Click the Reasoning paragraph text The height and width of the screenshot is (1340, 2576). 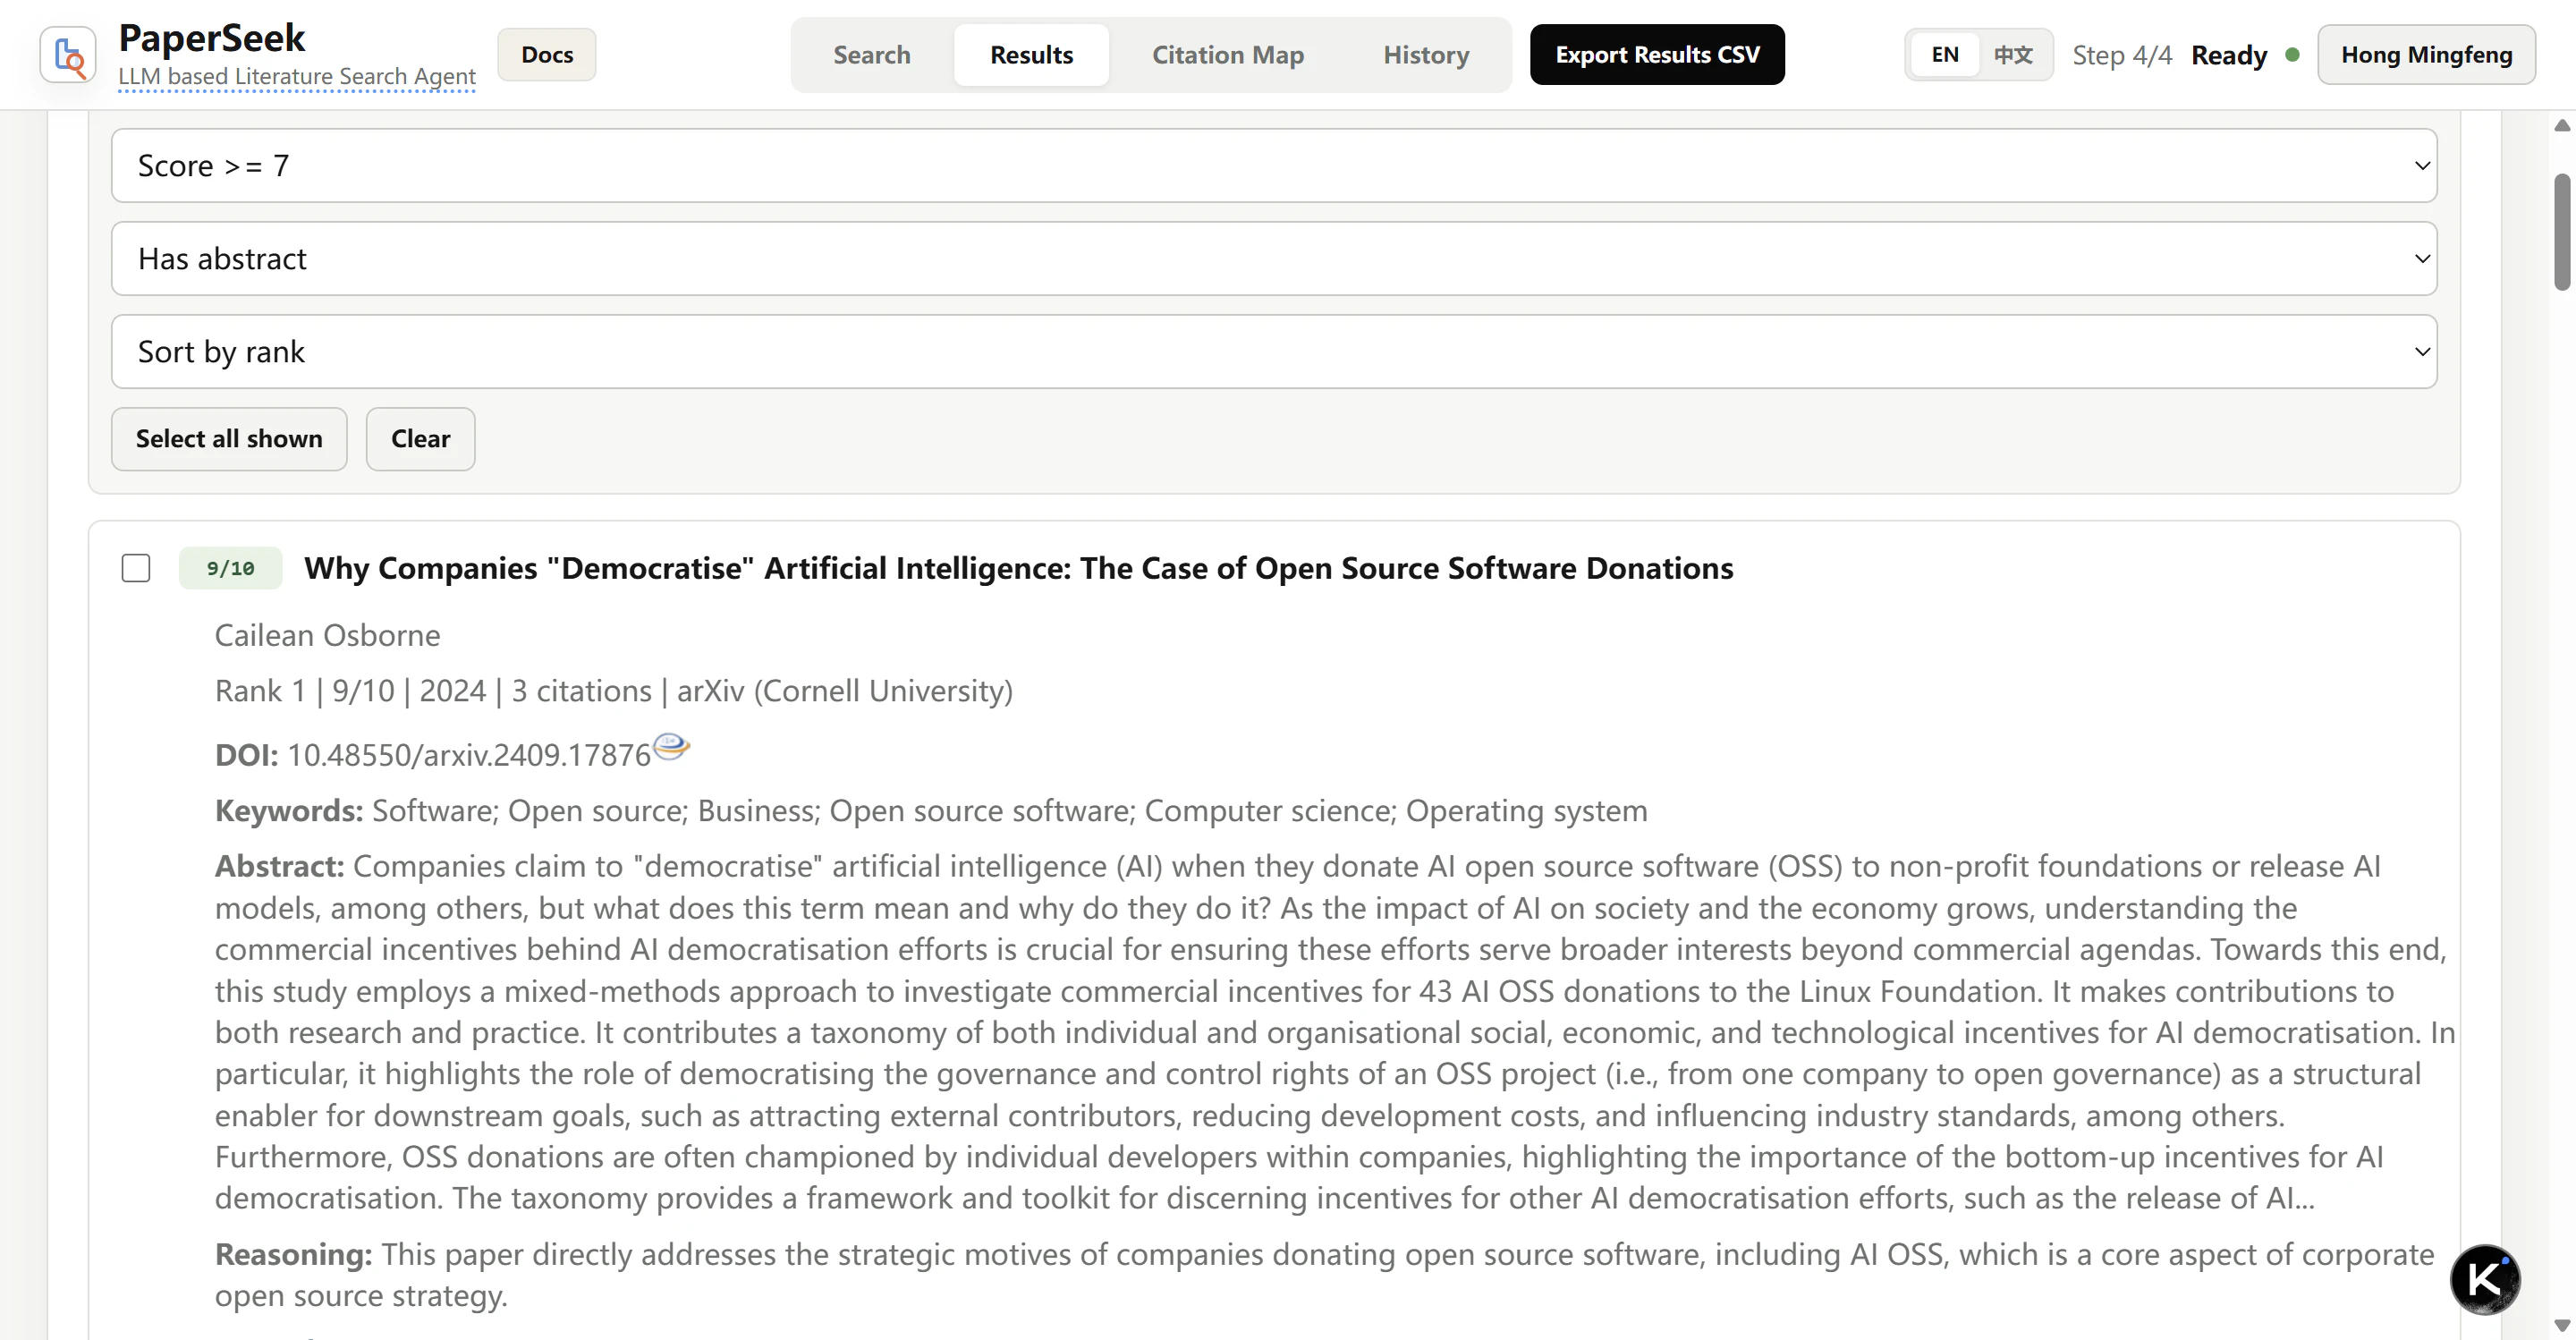(1325, 1274)
